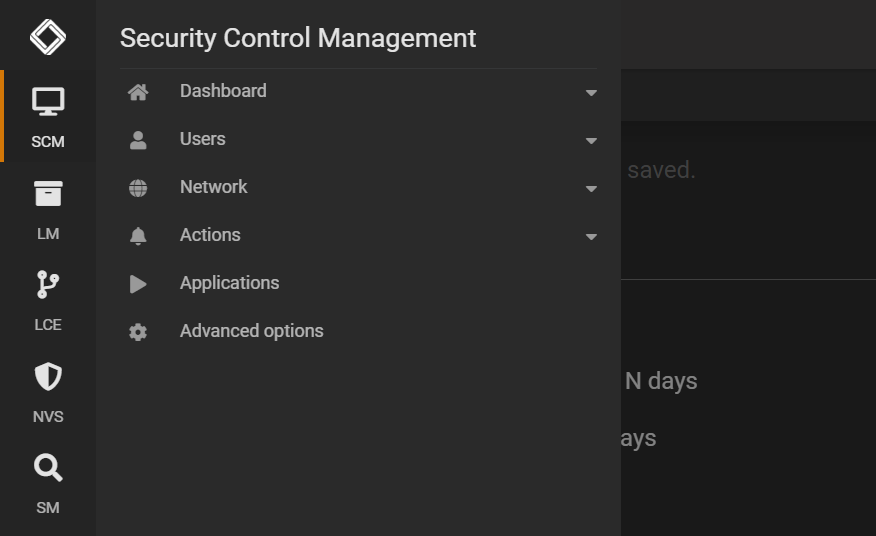The image size is (876, 536).
Task: Open the LCE branch icon
Action: (48, 284)
